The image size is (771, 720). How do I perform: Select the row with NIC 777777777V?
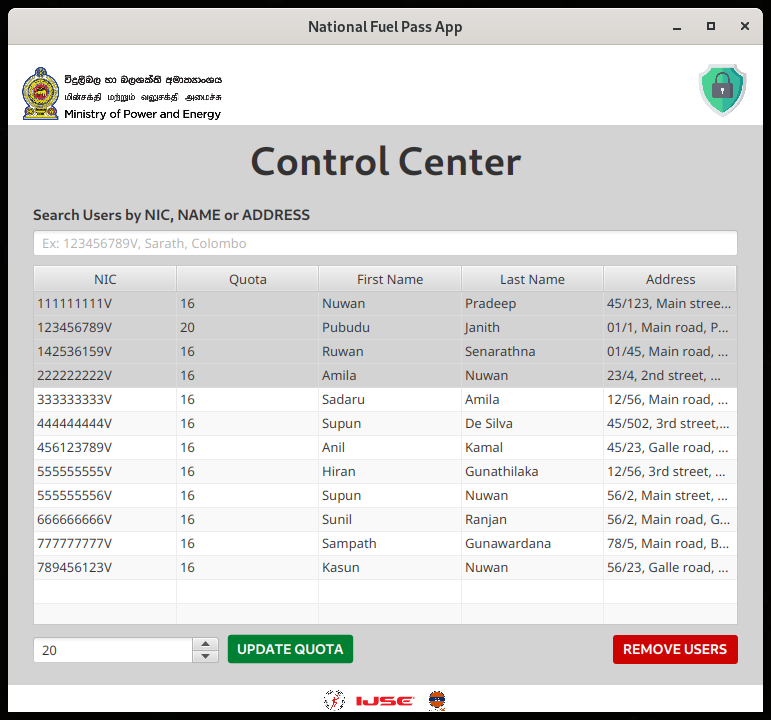[x=386, y=543]
